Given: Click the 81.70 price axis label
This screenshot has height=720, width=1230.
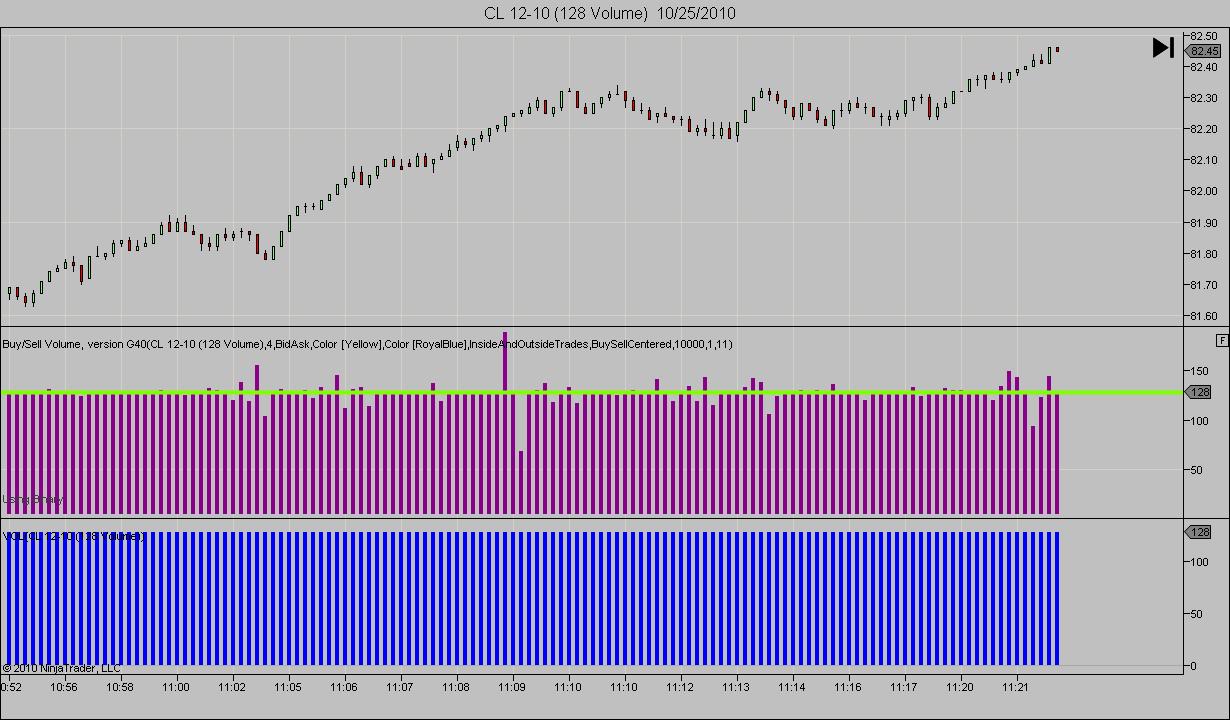Looking at the screenshot, I should (x=1204, y=285).
